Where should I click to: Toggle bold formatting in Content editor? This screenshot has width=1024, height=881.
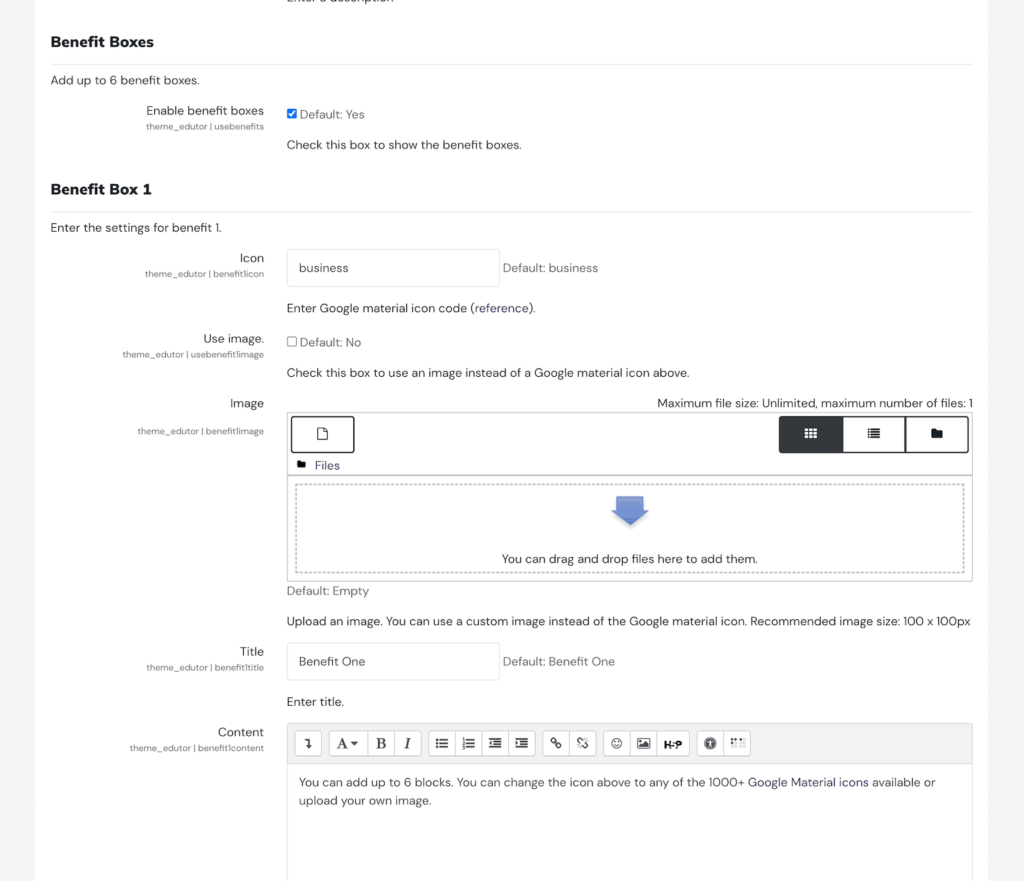[x=380, y=743]
